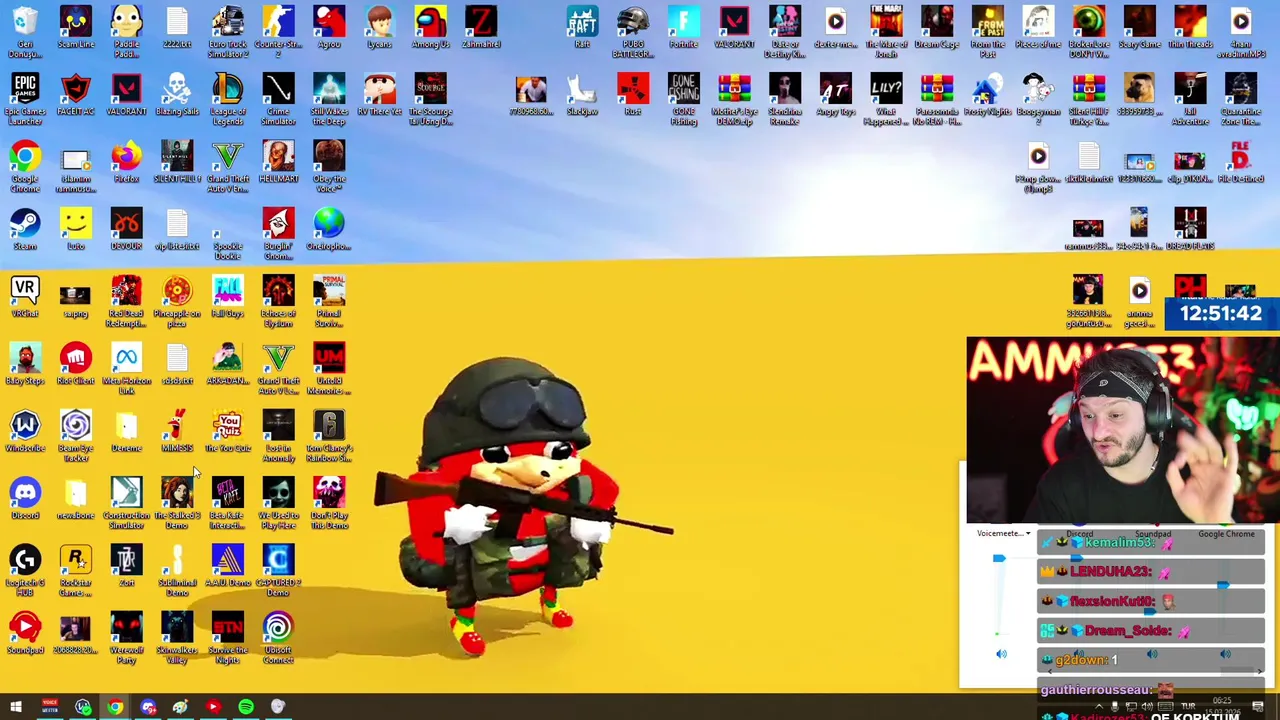The width and height of the screenshot is (1280, 720).
Task: Open the Oneirophobia globe icon
Action: click(x=329, y=229)
